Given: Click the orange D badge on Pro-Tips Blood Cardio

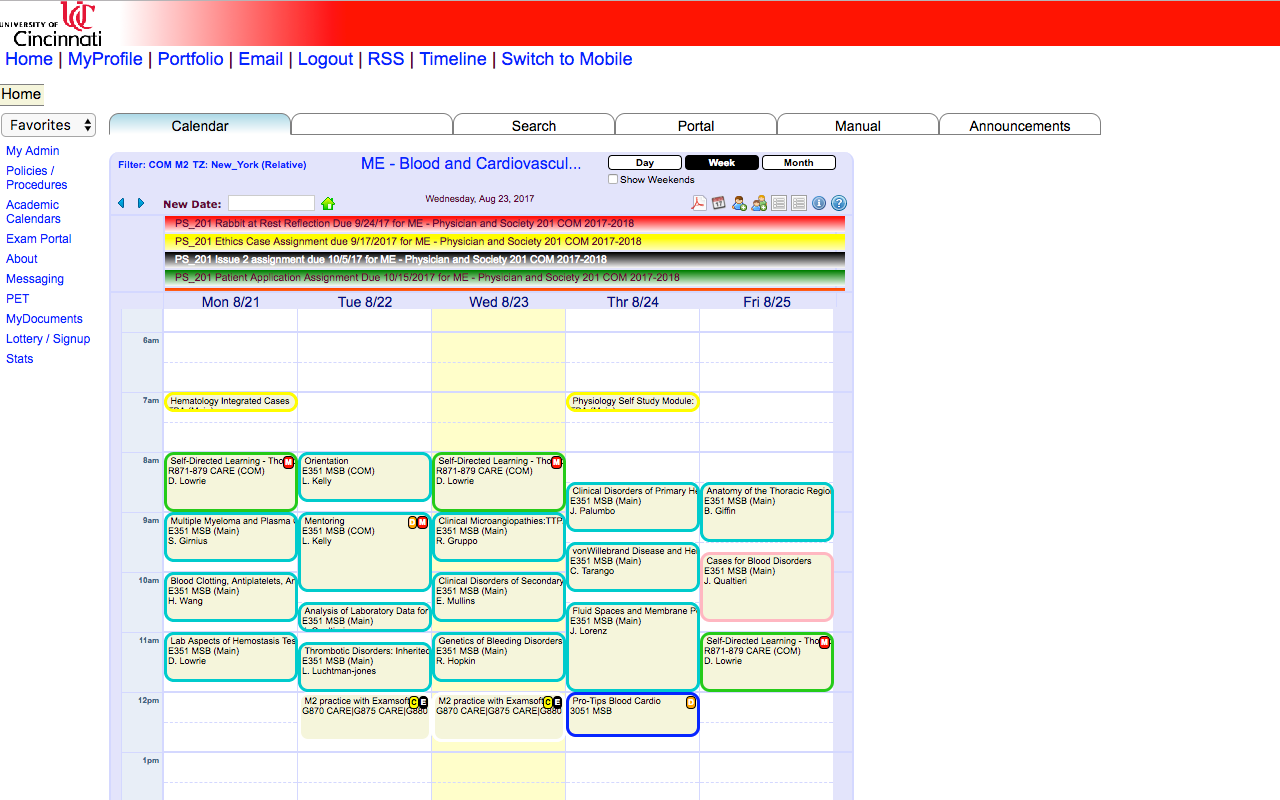Looking at the screenshot, I should (x=690, y=702).
